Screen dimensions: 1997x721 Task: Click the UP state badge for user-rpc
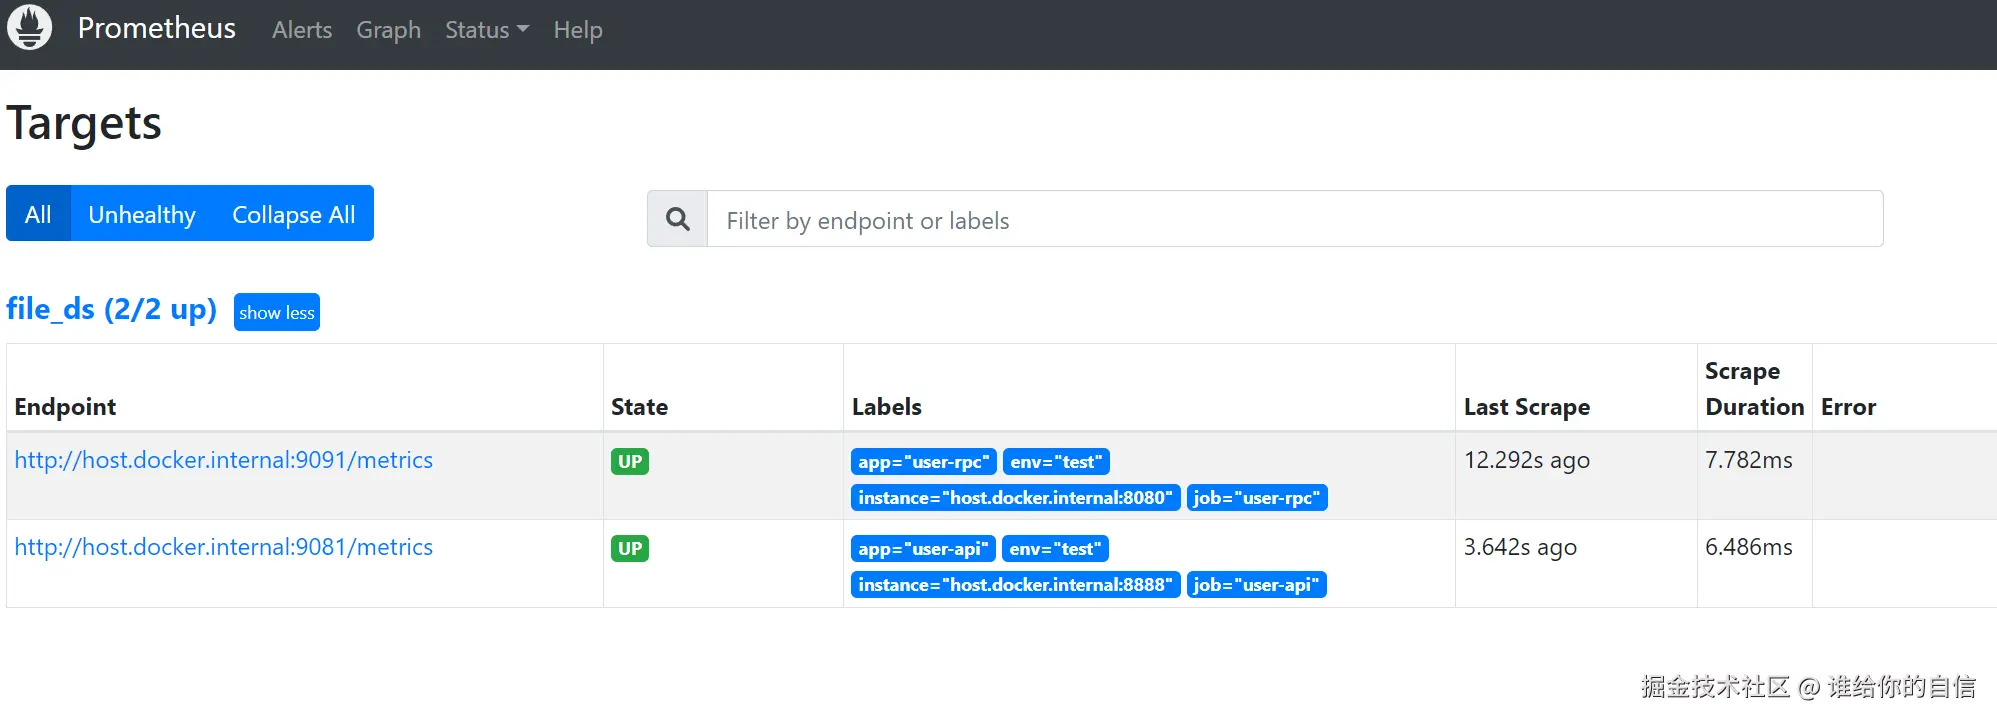click(630, 462)
